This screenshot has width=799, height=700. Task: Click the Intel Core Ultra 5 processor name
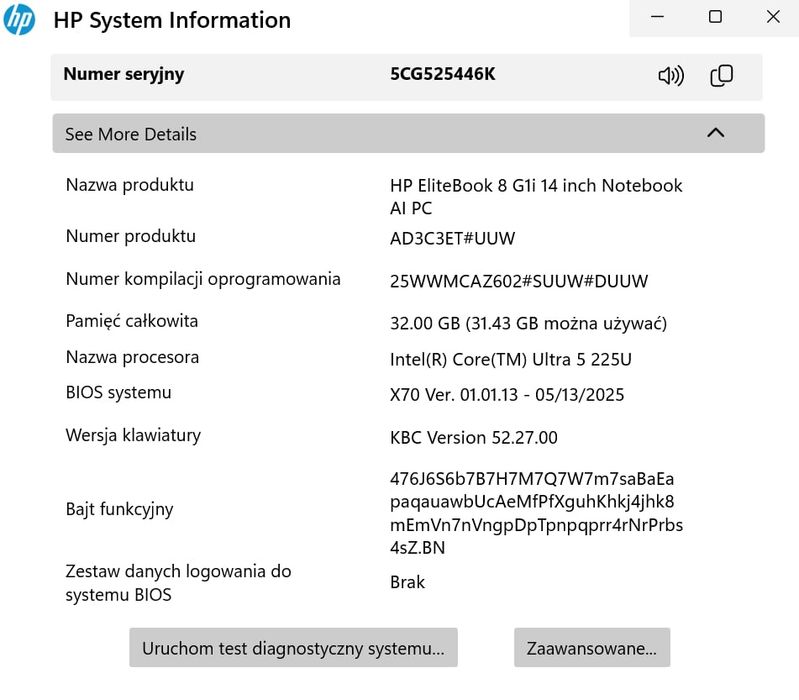point(511,359)
